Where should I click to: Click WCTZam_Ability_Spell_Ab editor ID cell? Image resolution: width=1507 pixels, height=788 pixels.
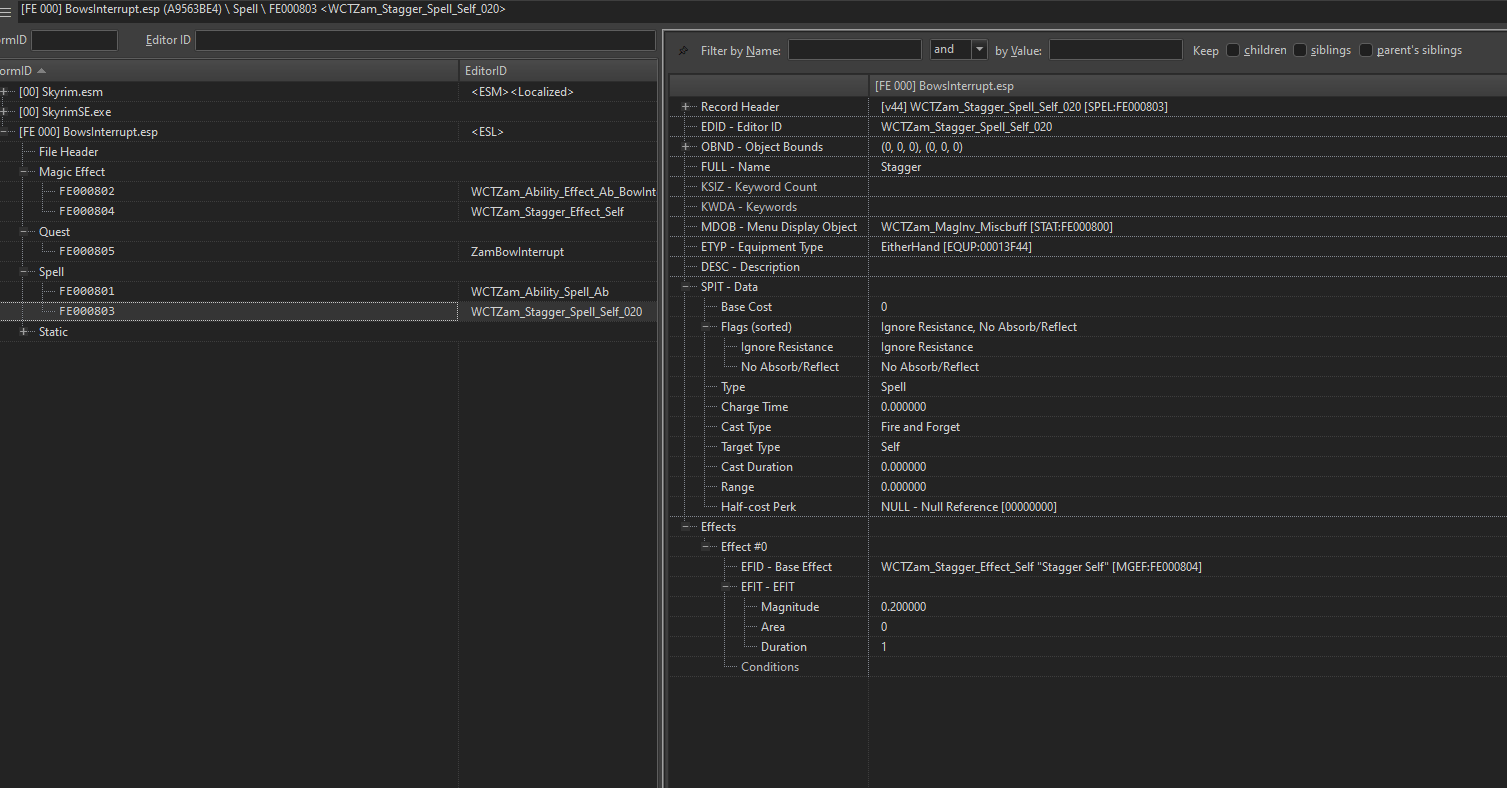click(540, 292)
